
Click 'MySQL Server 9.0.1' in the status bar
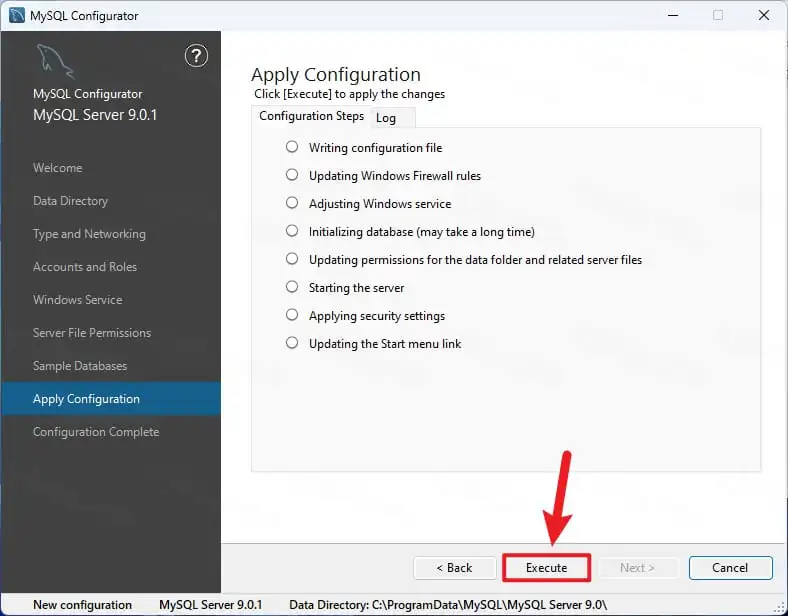click(211, 605)
